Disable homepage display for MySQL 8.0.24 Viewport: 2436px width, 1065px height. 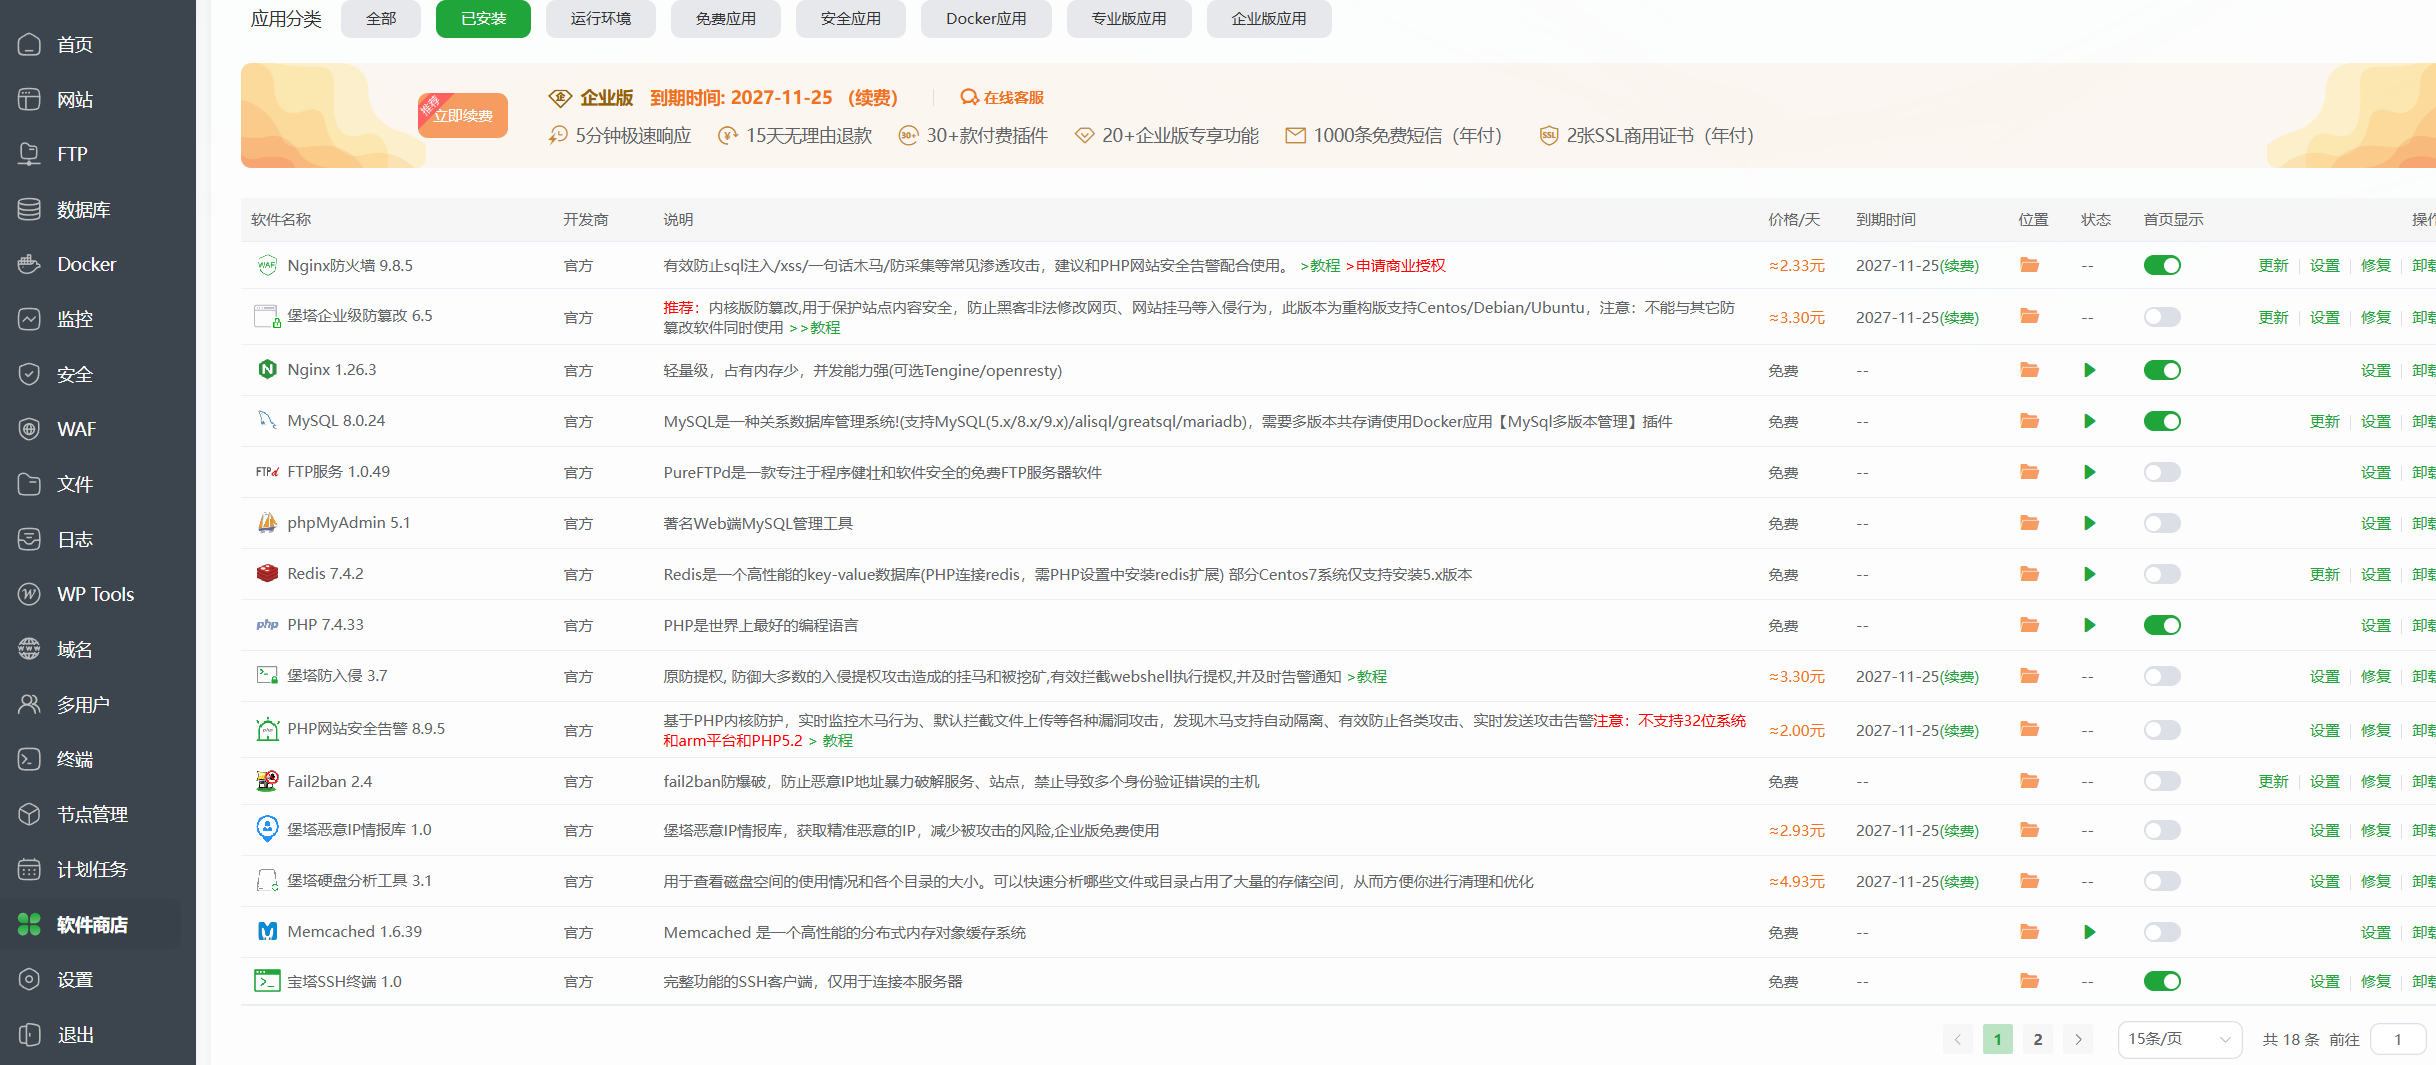[x=2162, y=421]
